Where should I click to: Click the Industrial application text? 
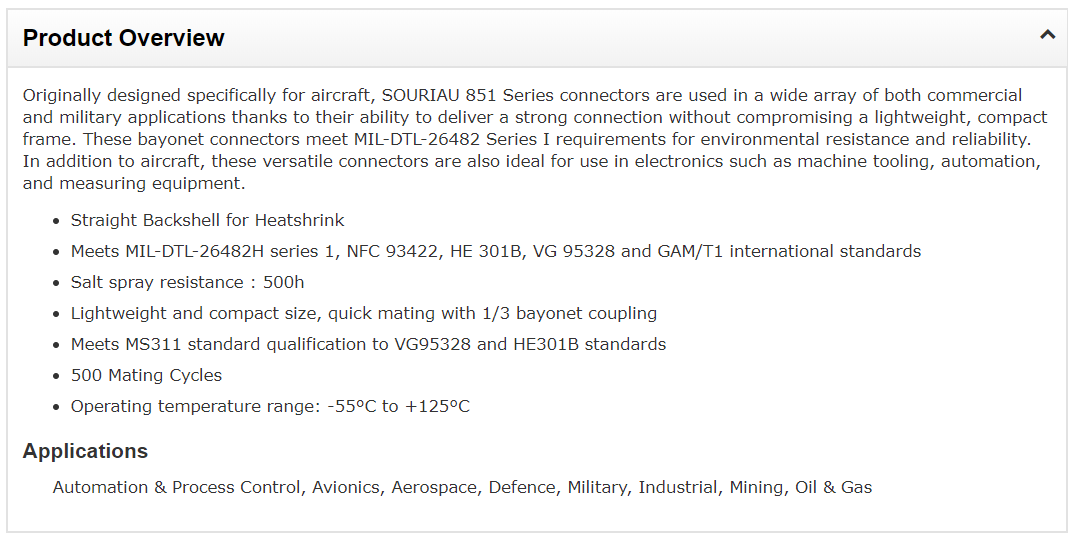(x=677, y=487)
